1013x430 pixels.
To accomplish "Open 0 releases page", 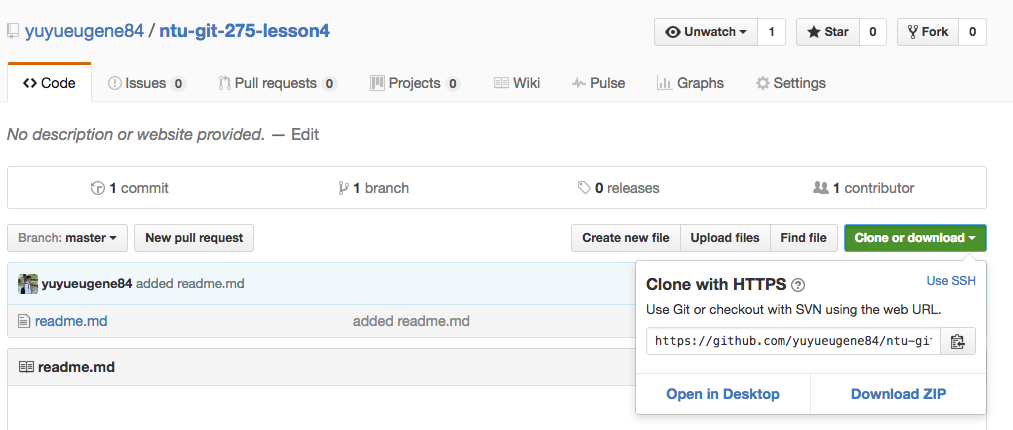I will [x=618, y=188].
